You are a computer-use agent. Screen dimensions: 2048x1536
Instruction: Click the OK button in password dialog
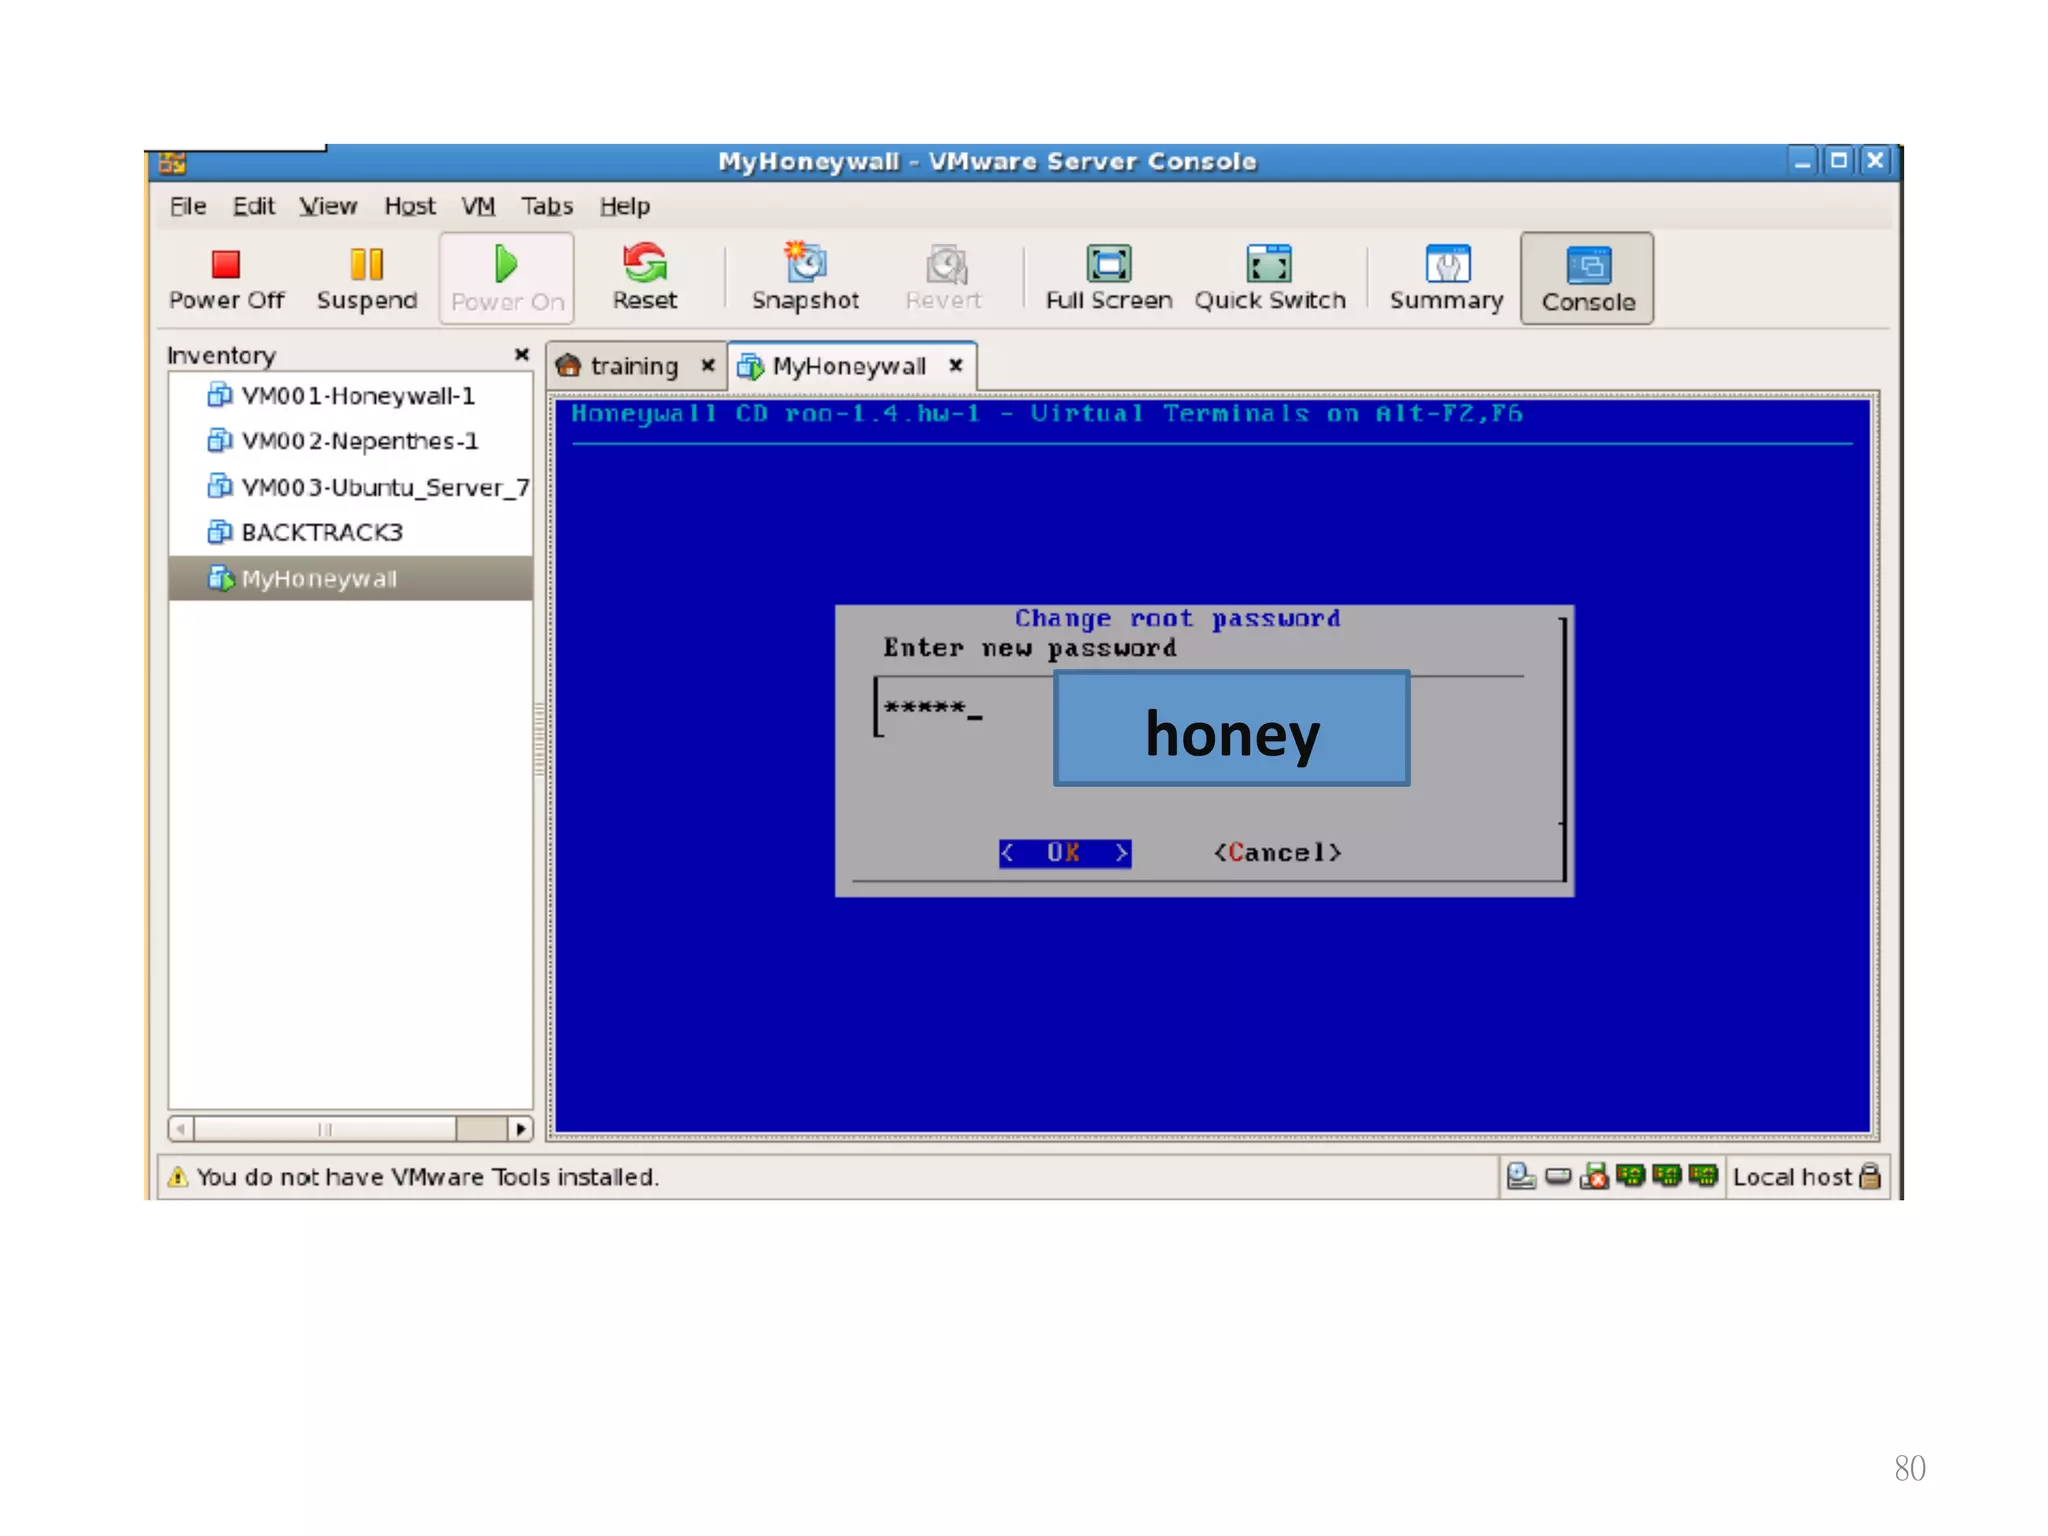[x=1065, y=853]
